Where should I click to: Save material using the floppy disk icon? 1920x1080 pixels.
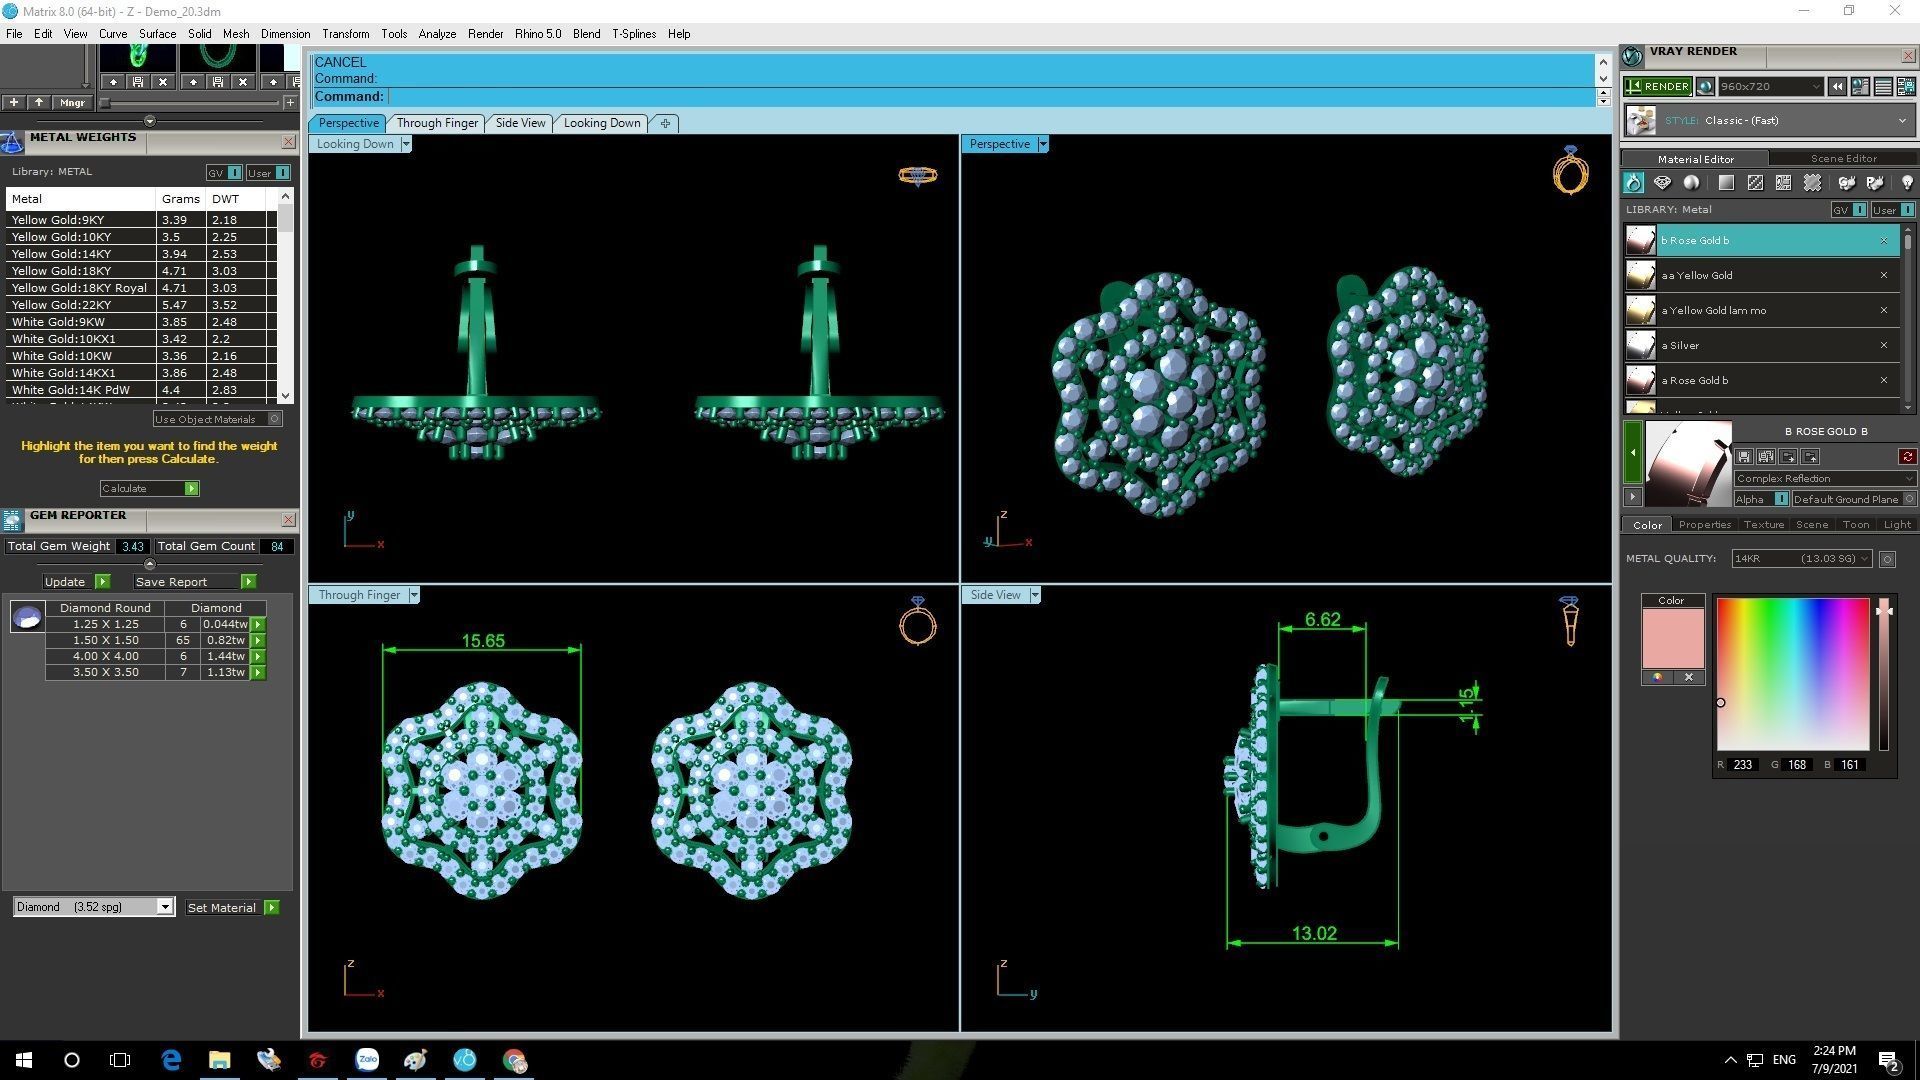point(1744,457)
